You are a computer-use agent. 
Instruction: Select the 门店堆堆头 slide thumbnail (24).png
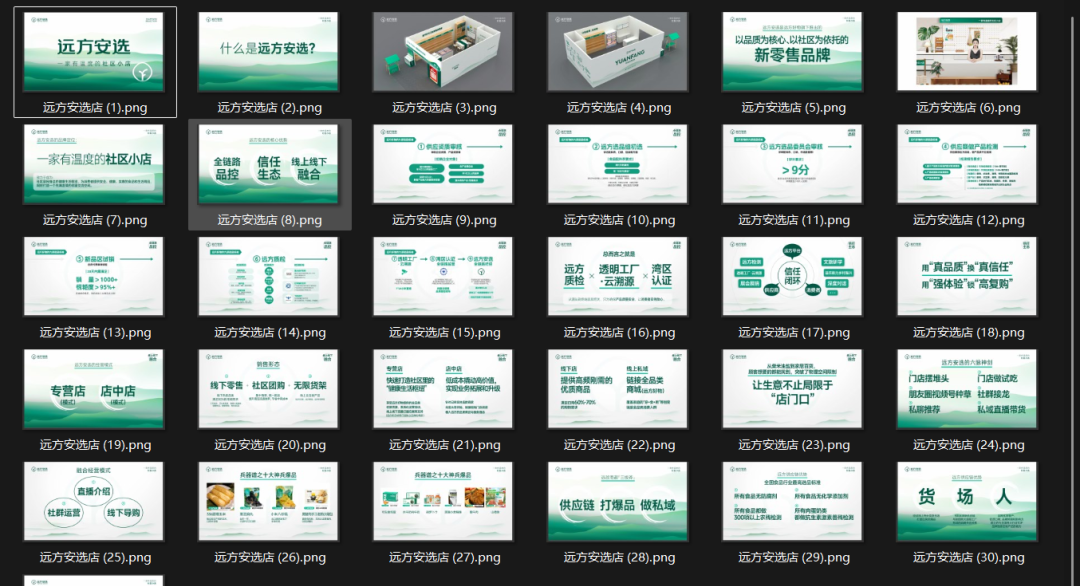(x=967, y=389)
